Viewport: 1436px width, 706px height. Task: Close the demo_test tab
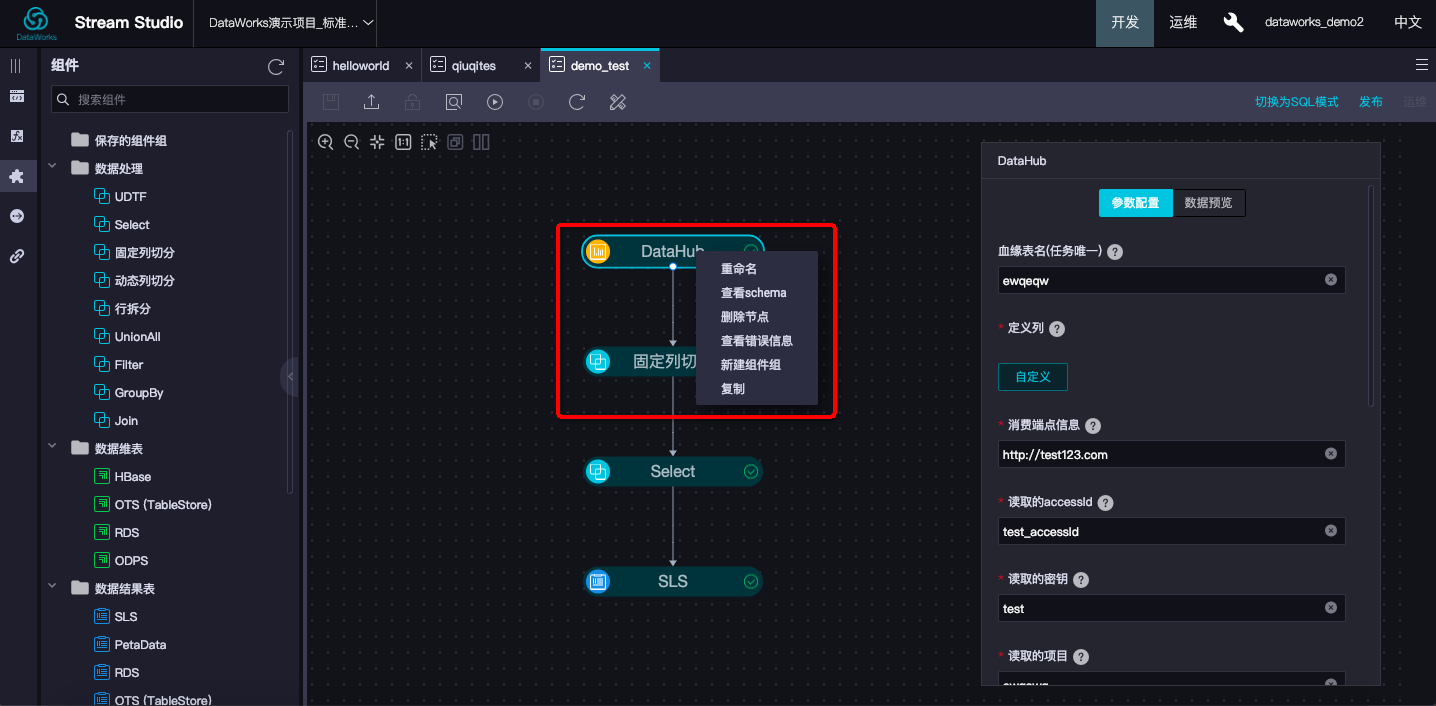[647, 66]
